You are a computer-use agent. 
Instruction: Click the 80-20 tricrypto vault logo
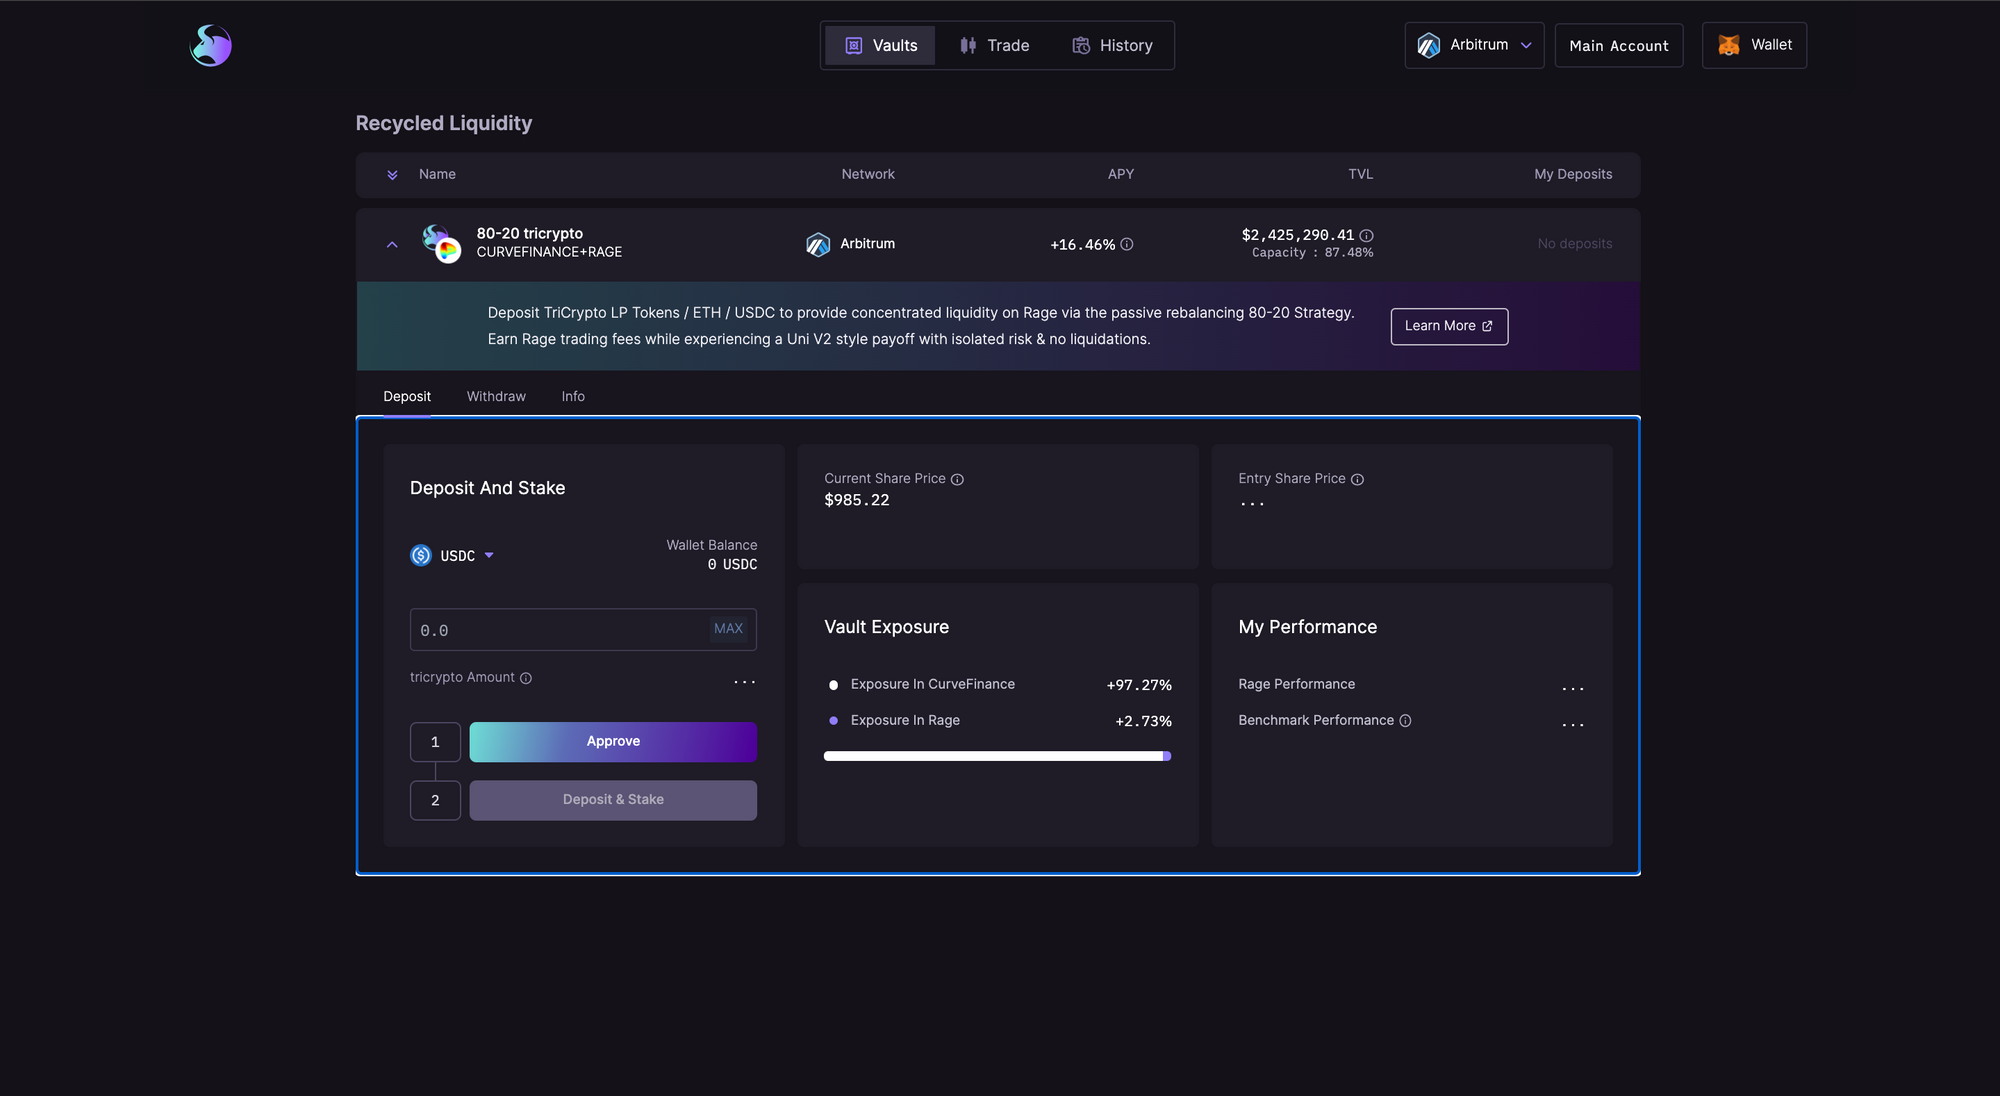tap(441, 243)
